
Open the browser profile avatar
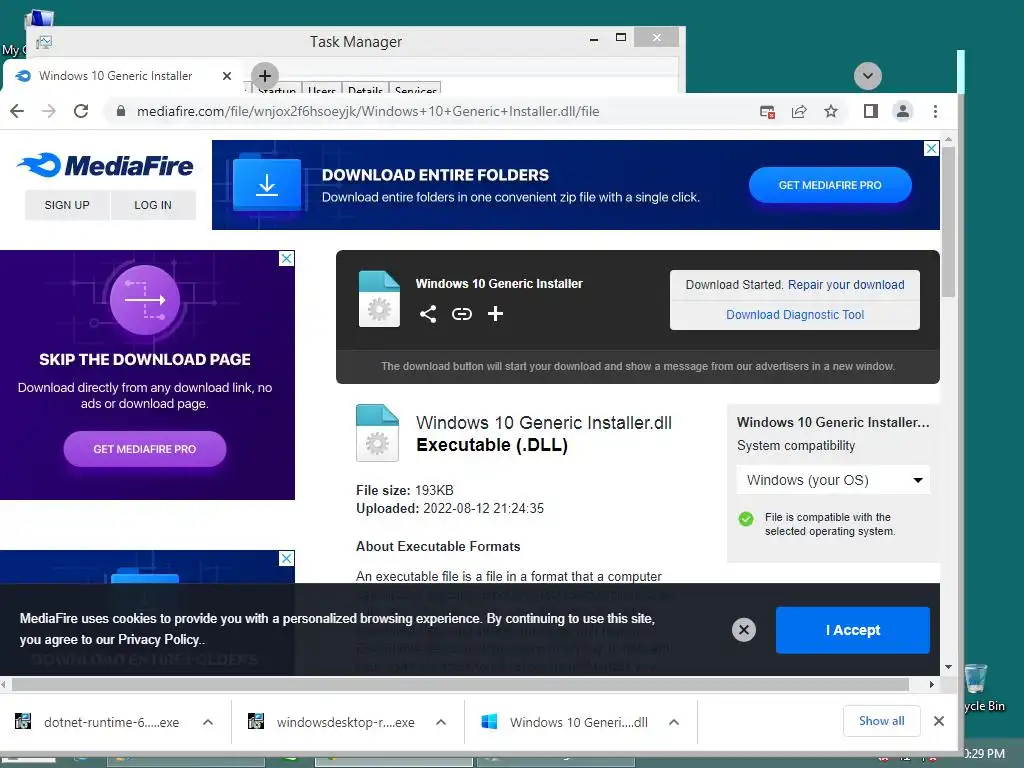coord(903,111)
